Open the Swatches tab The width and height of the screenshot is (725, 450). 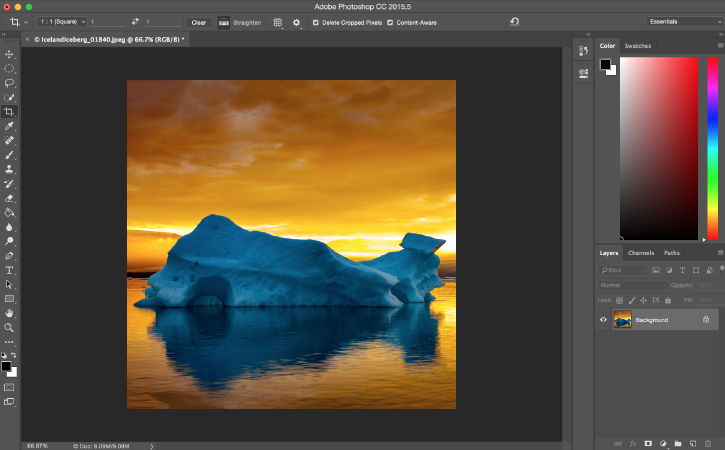pyautogui.click(x=637, y=46)
